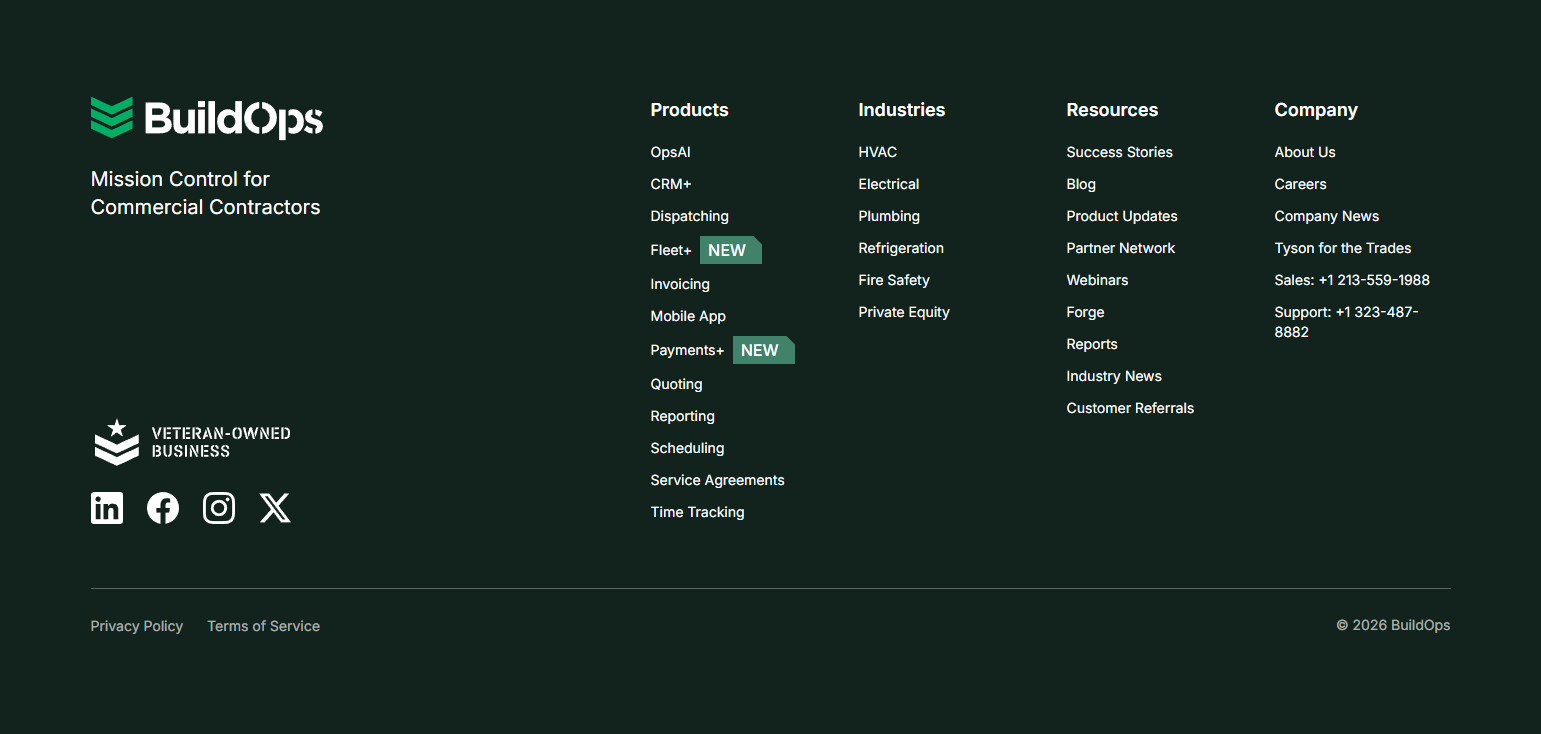The height and width of the screenshot is (734, 1541).
Task: Click the Dispatching link
Action: [x=689, y=215]
